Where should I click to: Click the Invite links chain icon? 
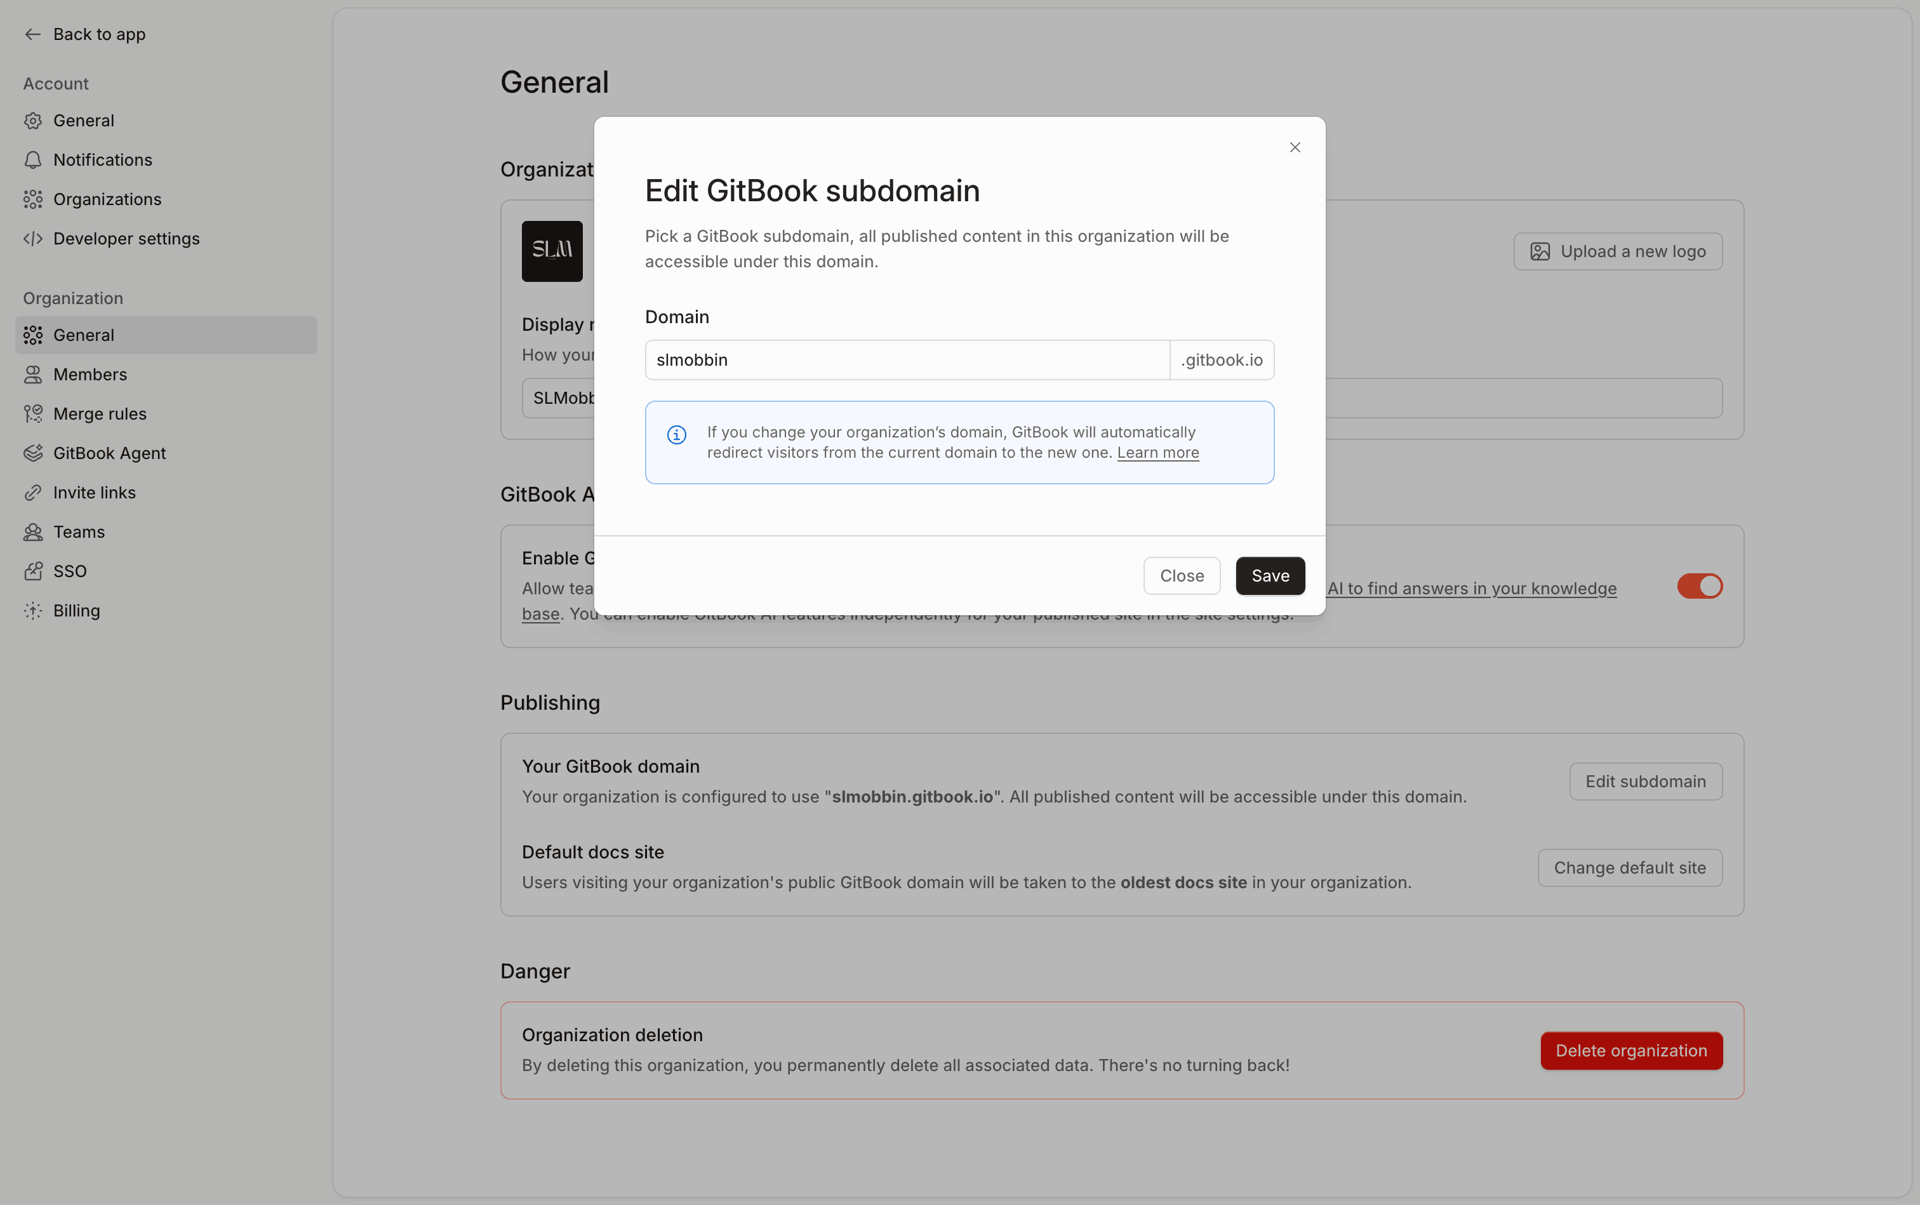click(33, 493)
